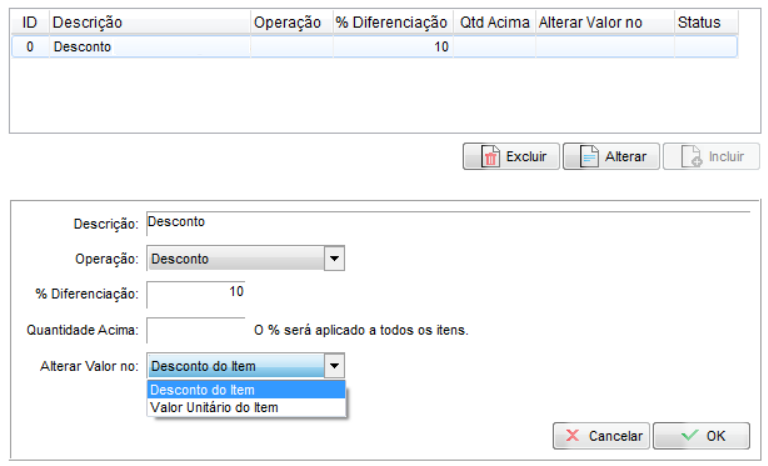The image size is (768, 466).
Task: Click the green checkmark OK icon
Action: tap(689, 436)
